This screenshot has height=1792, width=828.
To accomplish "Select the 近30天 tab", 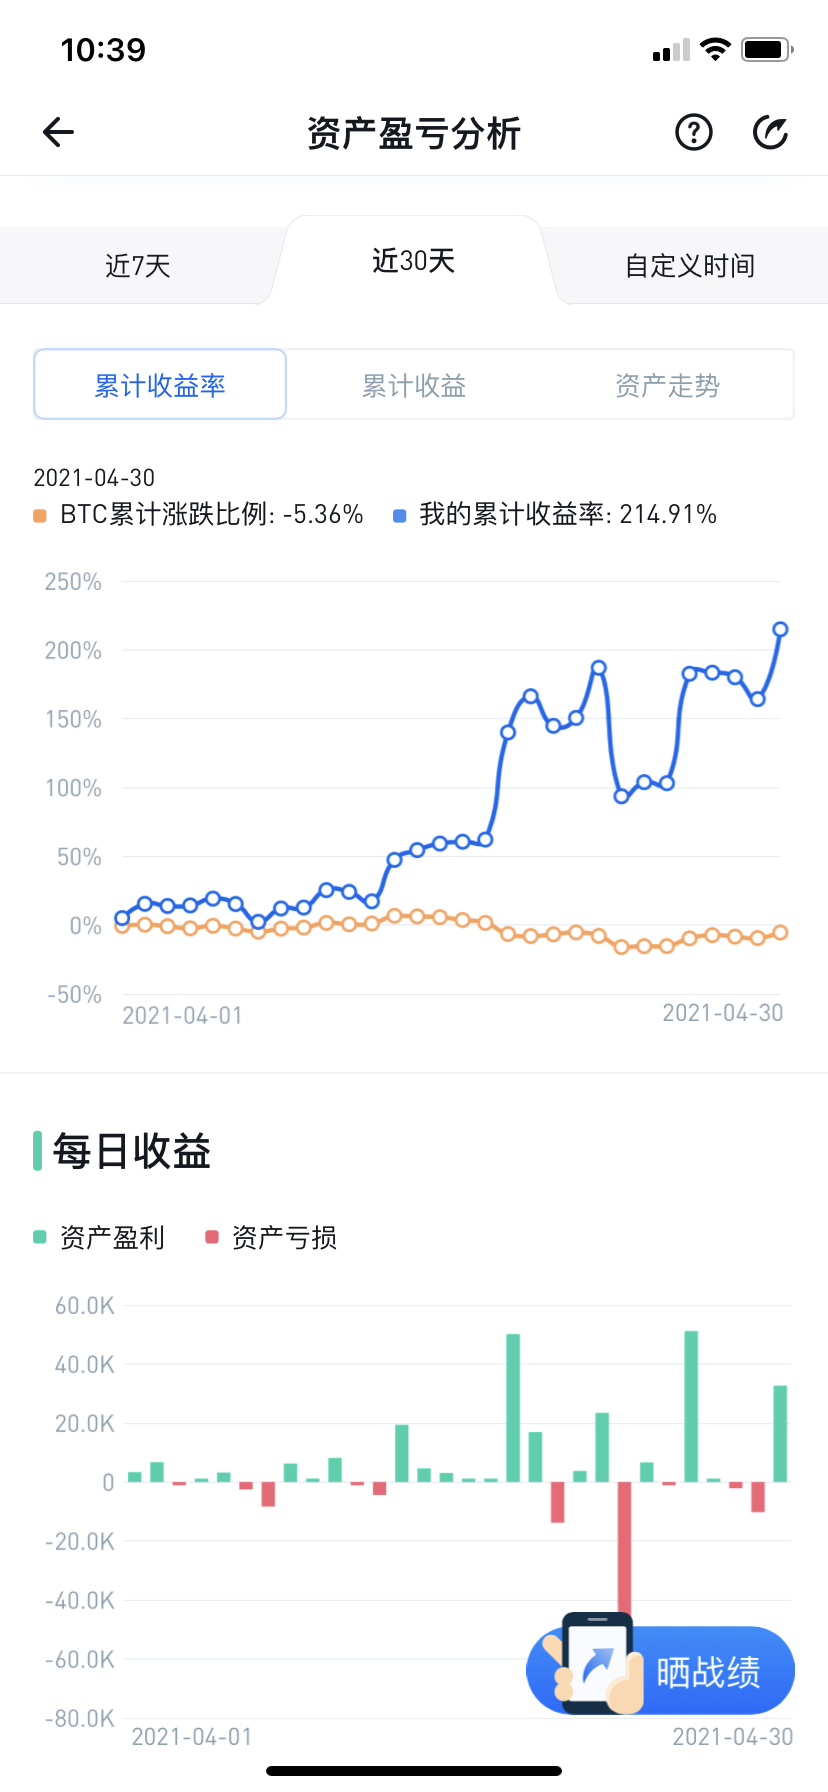I will 413,262.
